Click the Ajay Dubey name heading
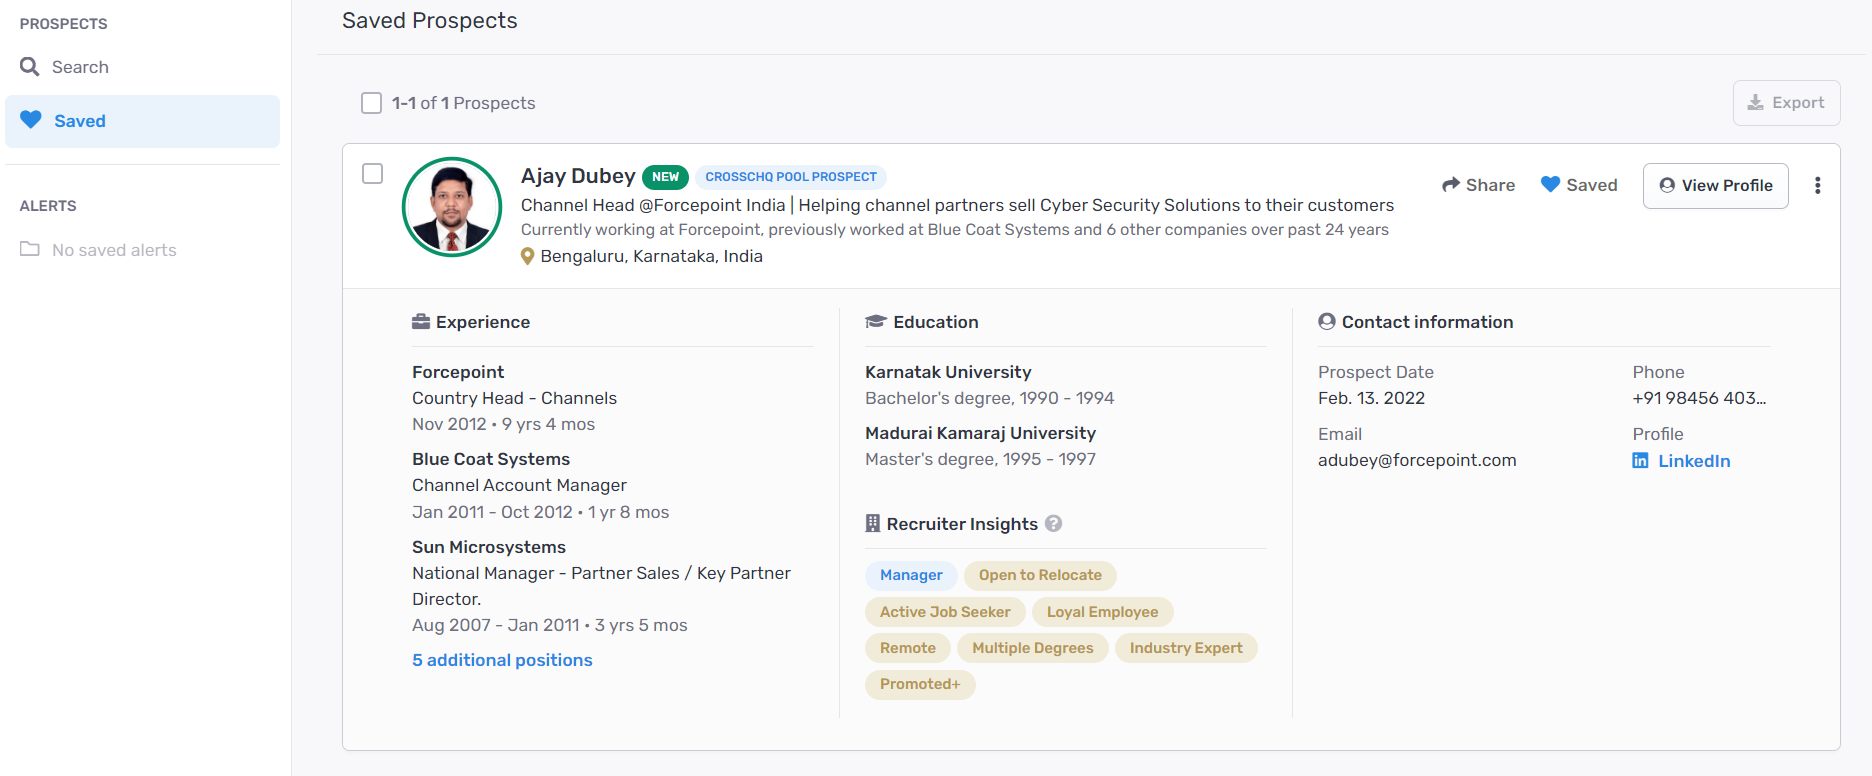 tap(578, 176)
